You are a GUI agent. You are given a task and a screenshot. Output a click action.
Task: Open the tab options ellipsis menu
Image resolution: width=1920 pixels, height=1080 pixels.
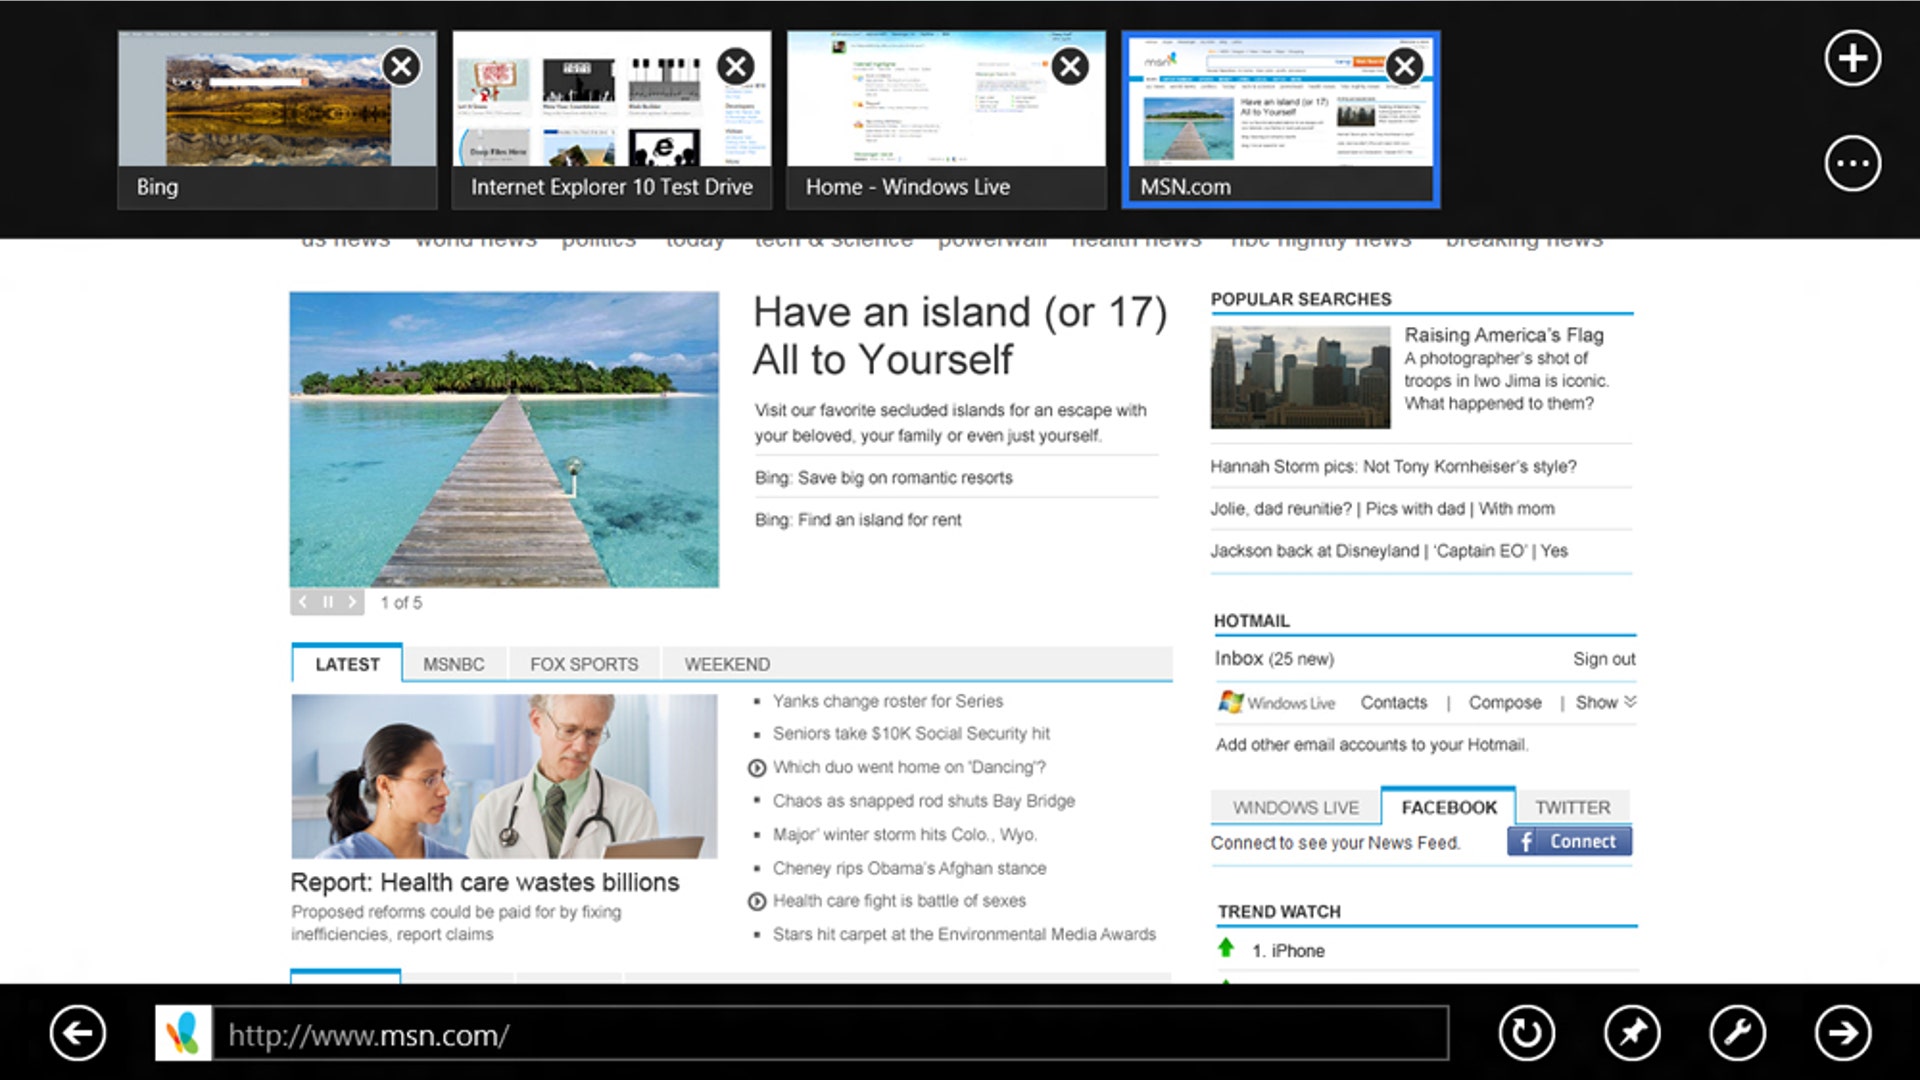(1853, 163)
